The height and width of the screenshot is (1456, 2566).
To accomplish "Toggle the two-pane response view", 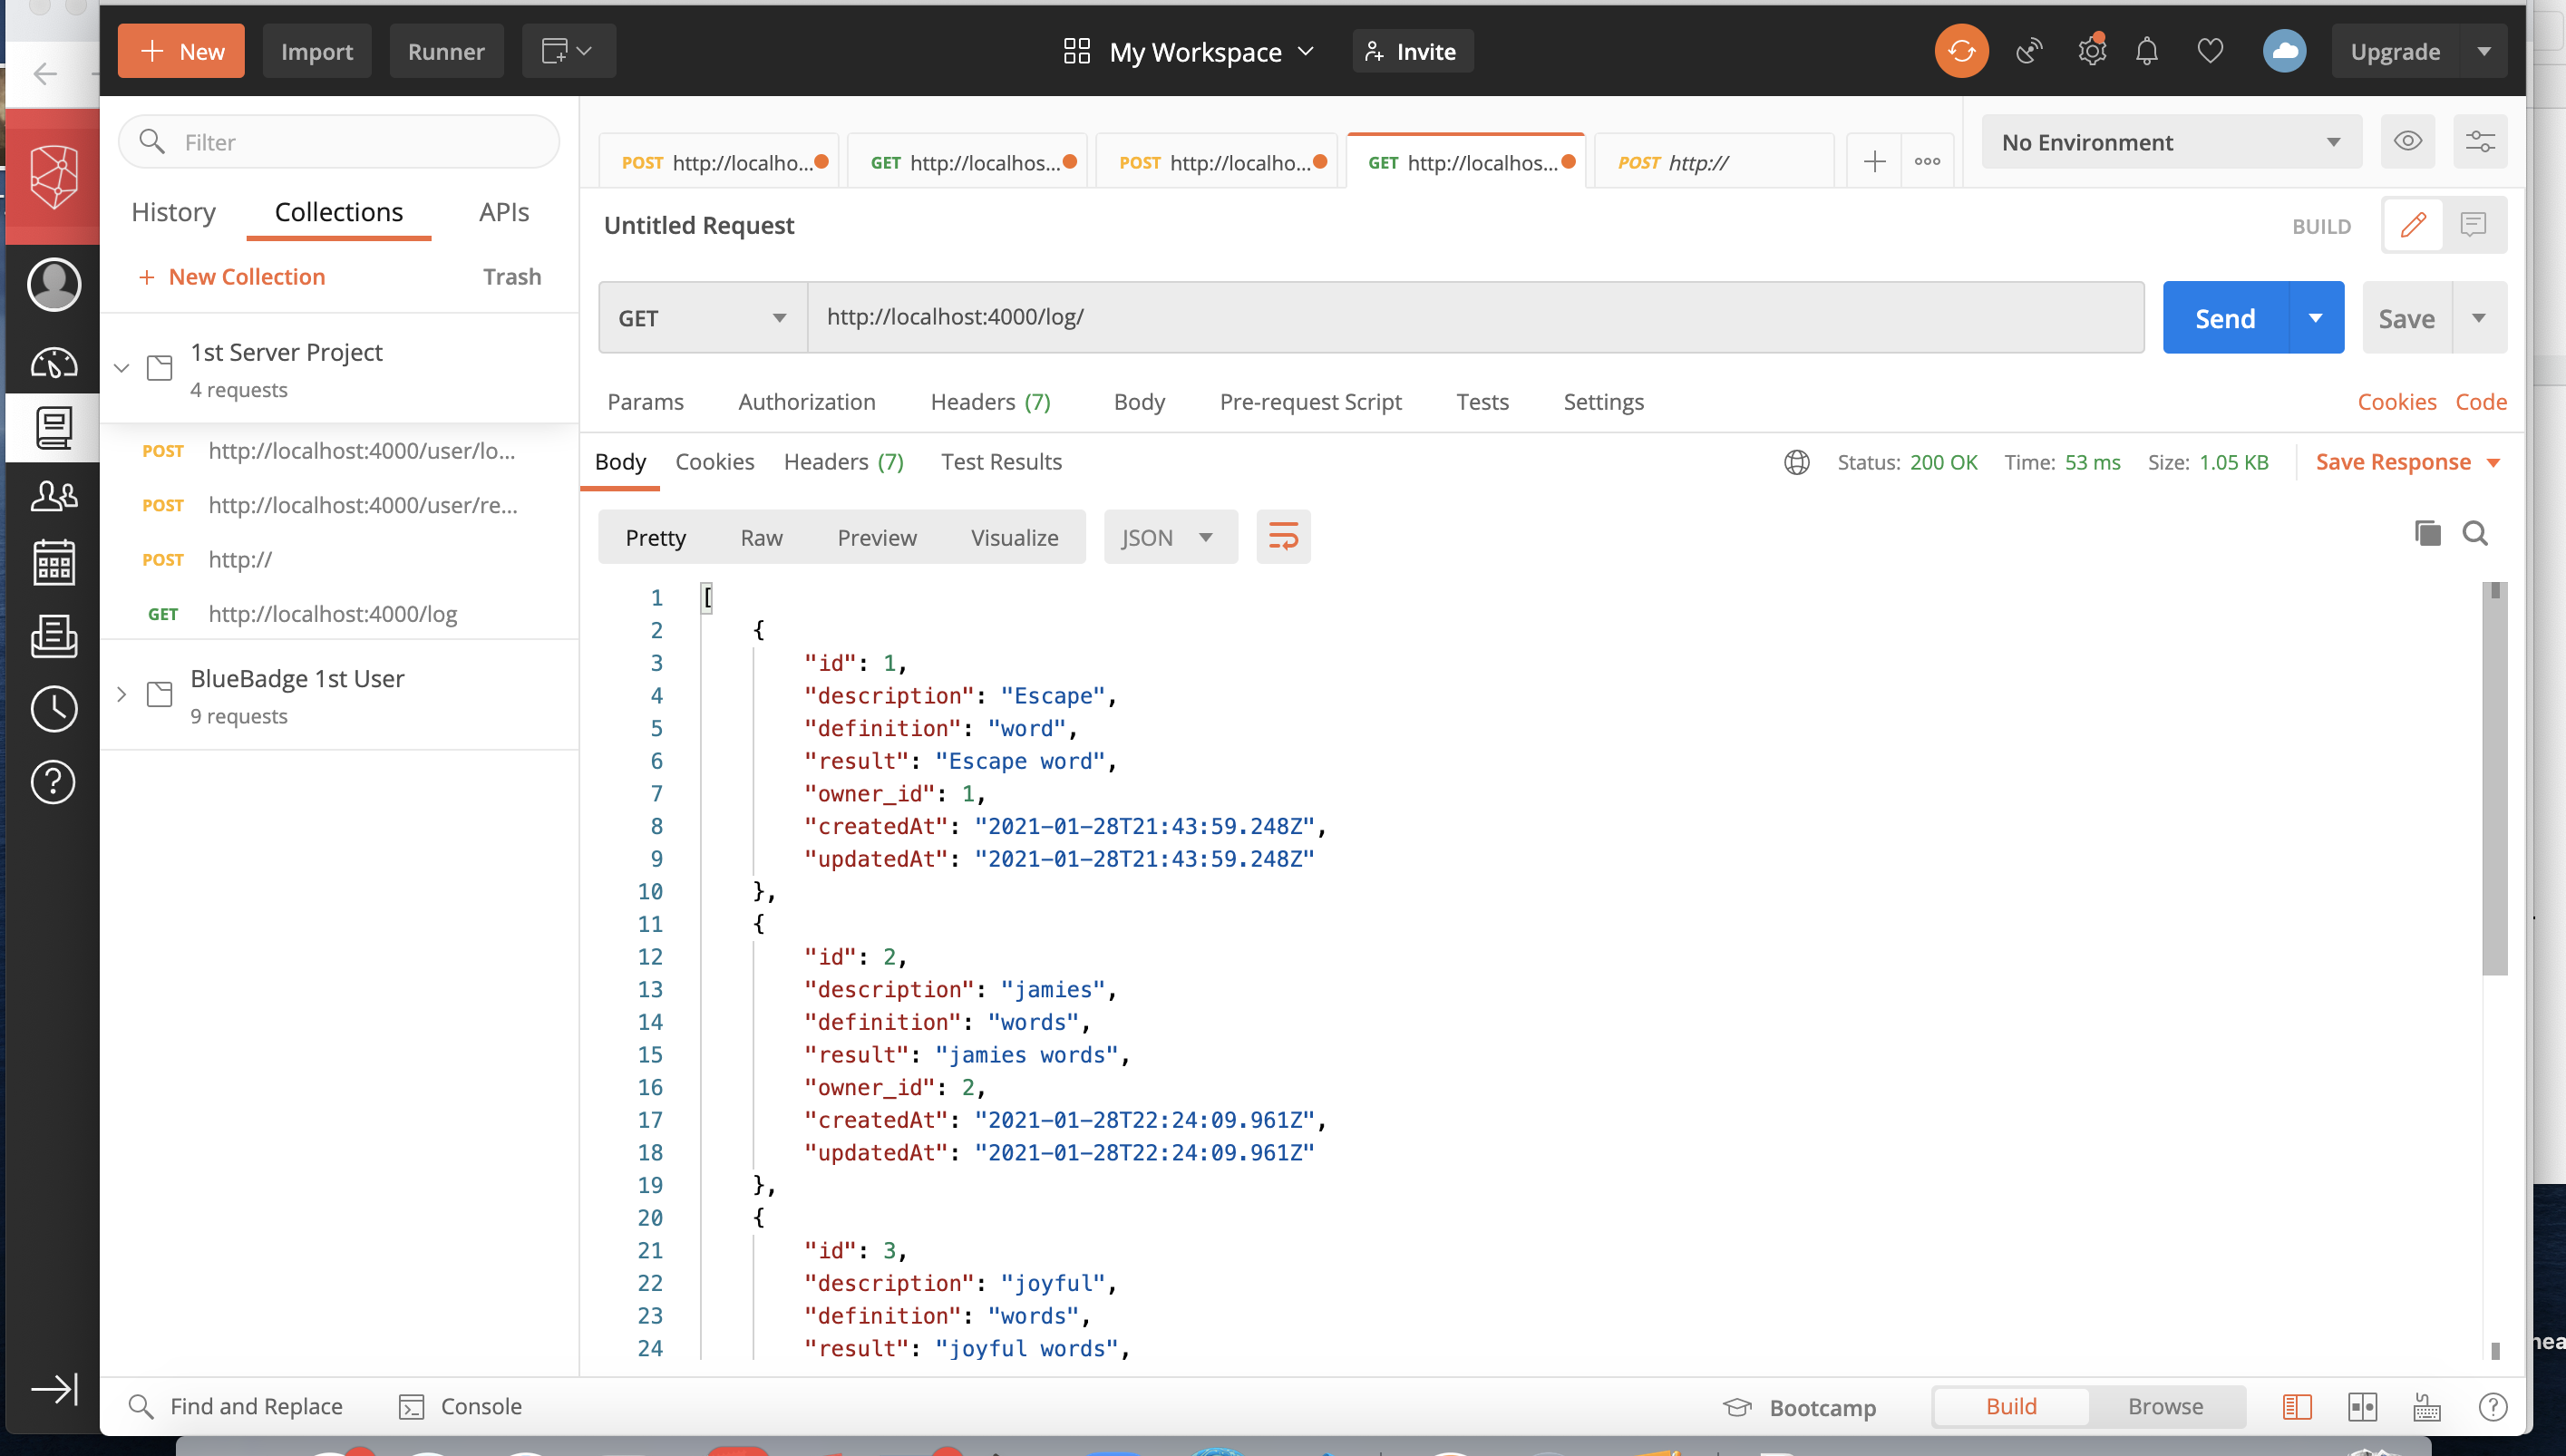I will (2364, 1406).
